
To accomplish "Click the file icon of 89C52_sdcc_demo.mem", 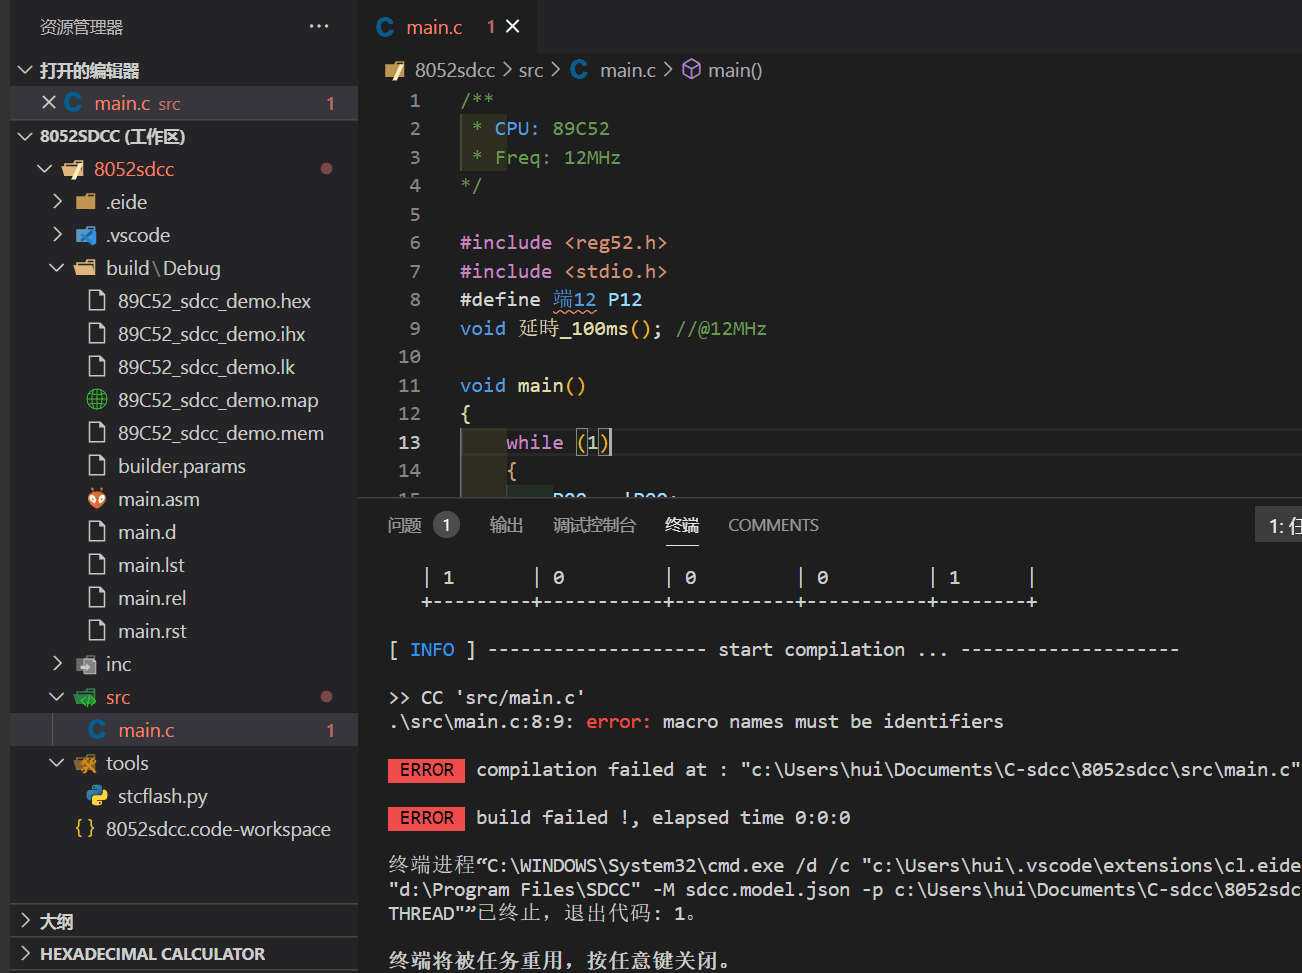I will pos(97,433).
